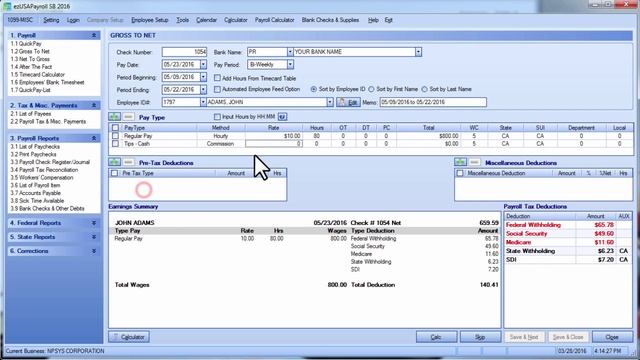Screen dimensions: 640x360
Task: Open the YOUR BANK NAME dropdown arrow
Action: click(x=418, y=52)
